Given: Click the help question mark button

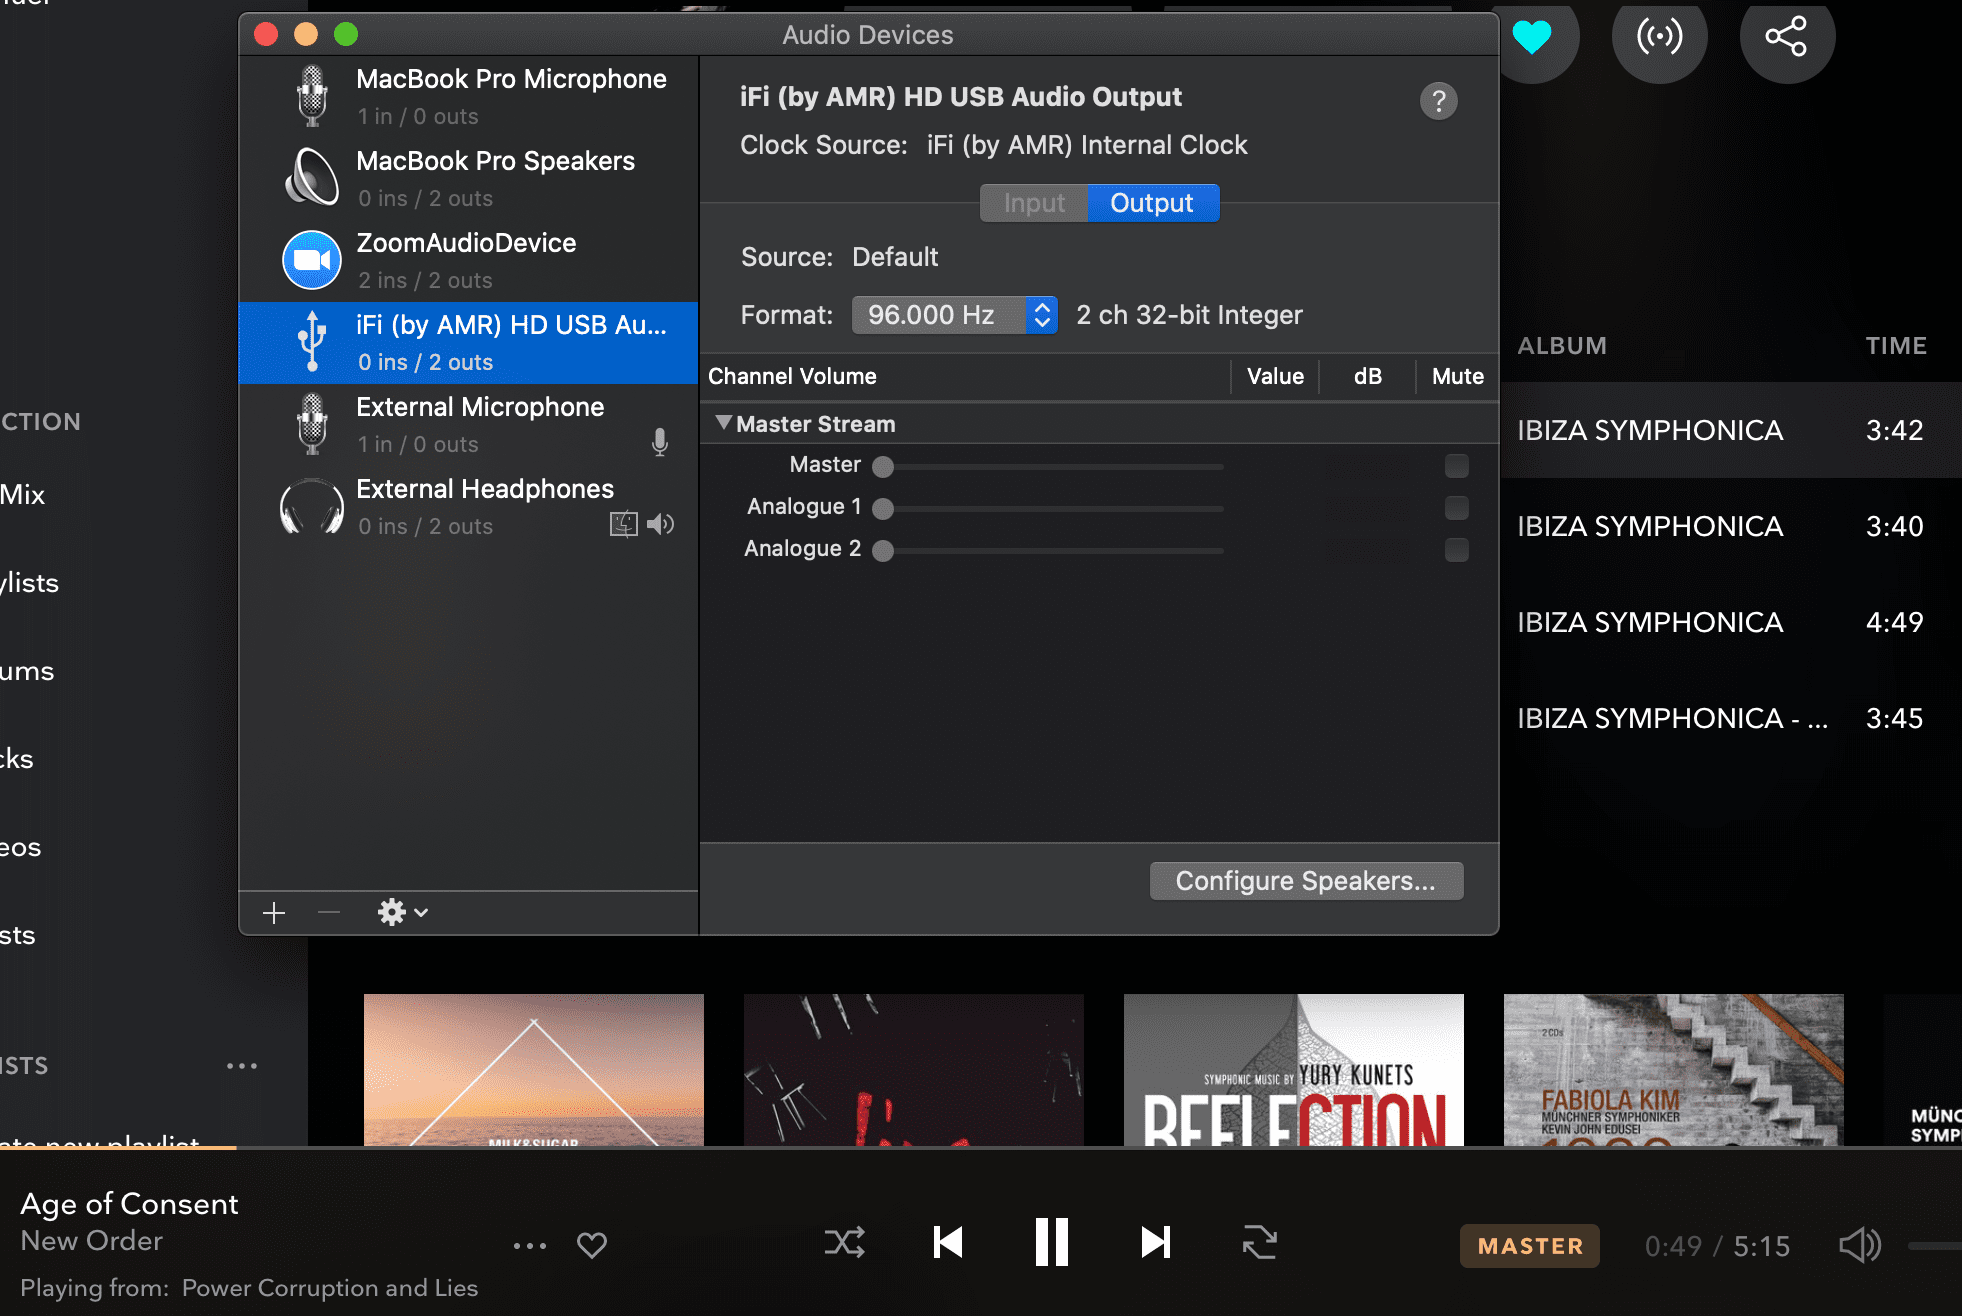Looking at the screenshot, I should tap(1439, 101).
